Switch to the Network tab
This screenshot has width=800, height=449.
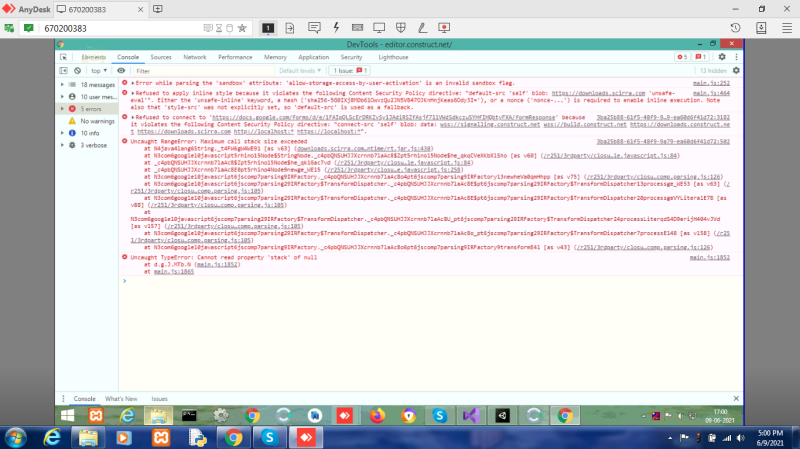tap(195, 57)
